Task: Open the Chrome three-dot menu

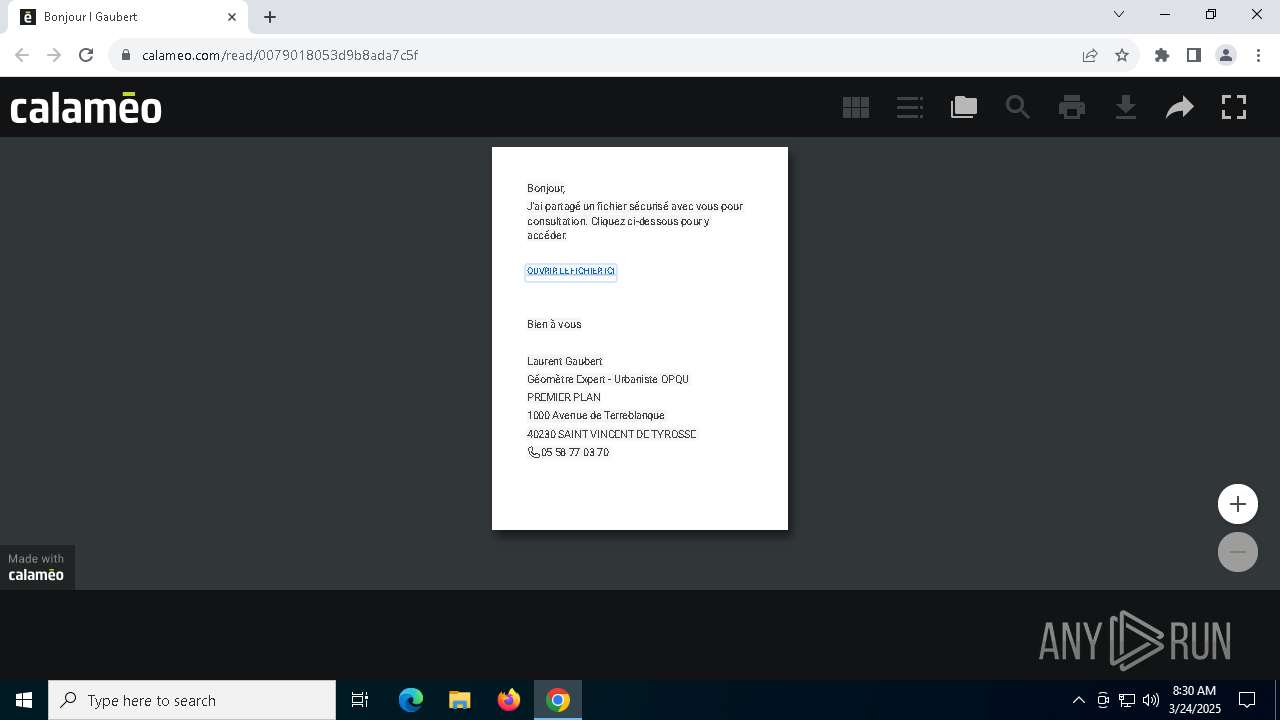Action: pyautogui.click(x=1258, y=55)
